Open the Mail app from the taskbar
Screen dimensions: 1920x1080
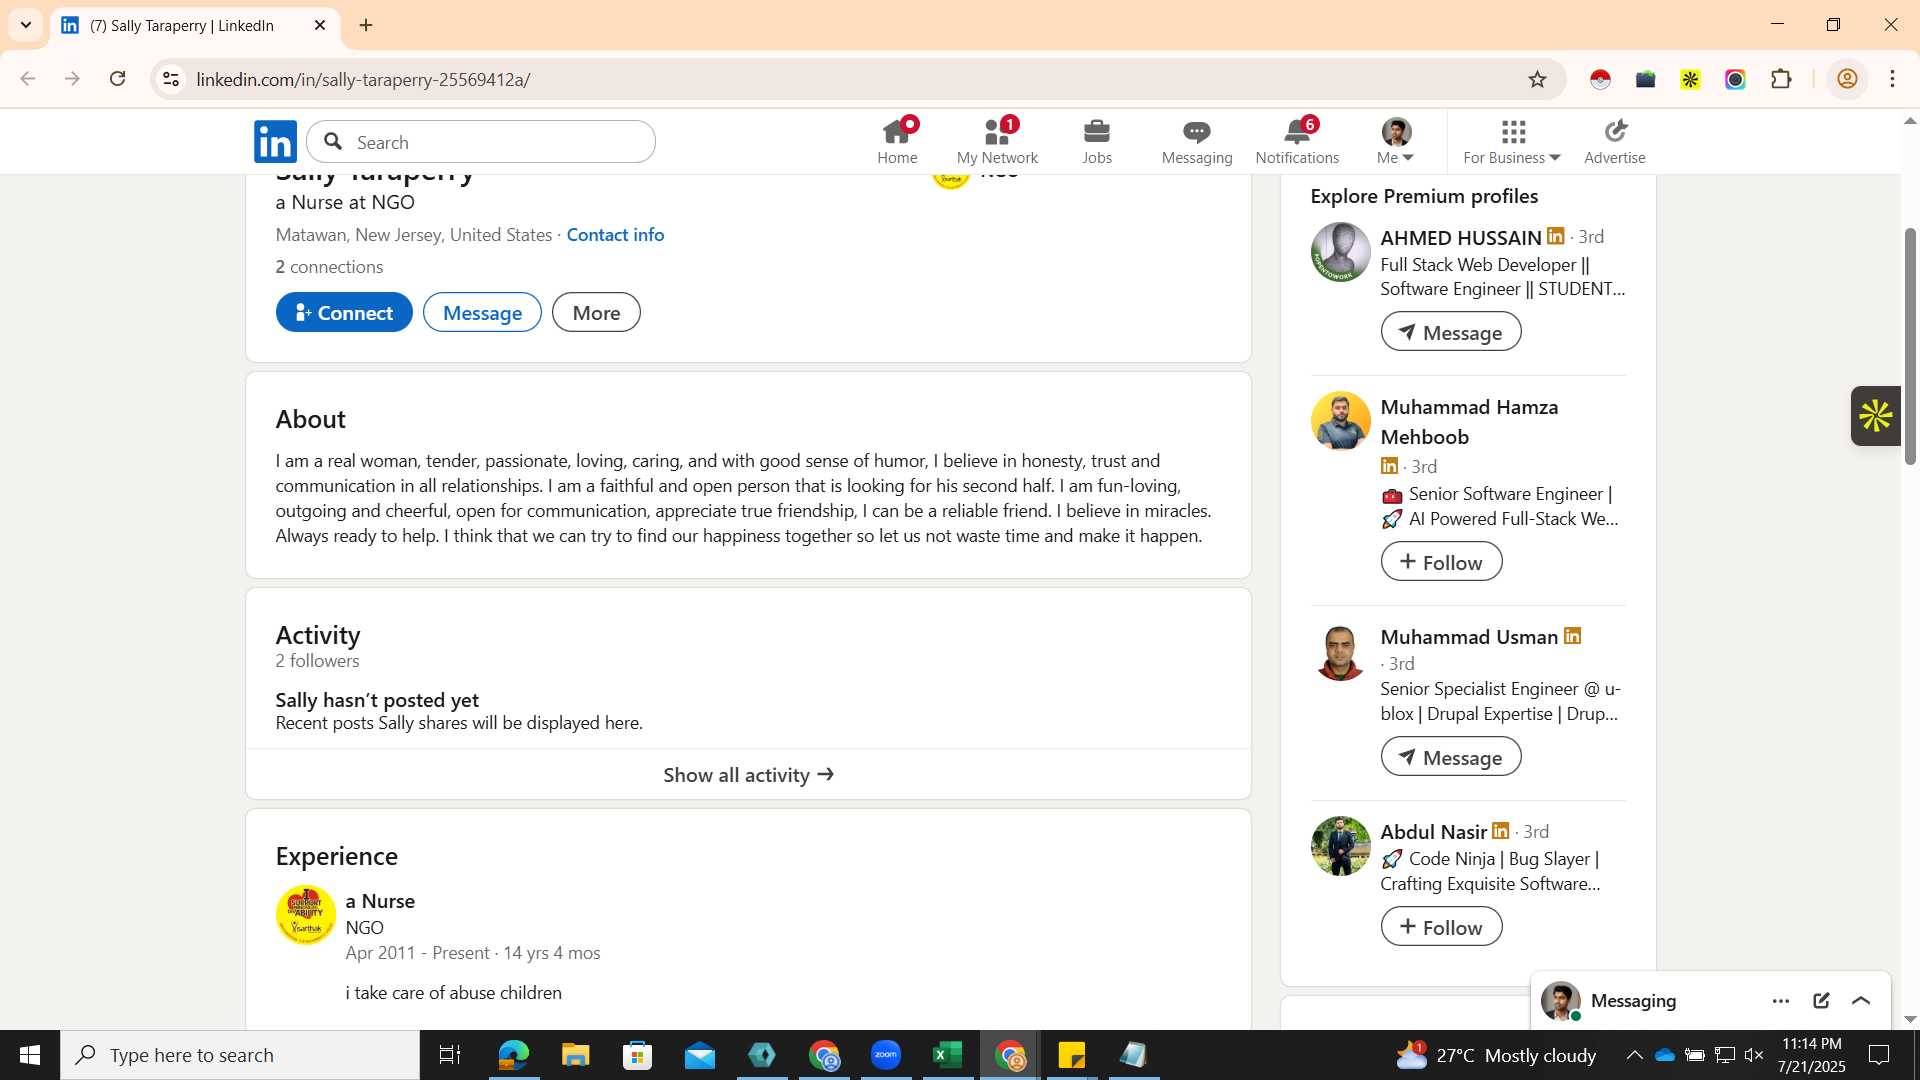pyautogui.click(x=700, y=1055)
